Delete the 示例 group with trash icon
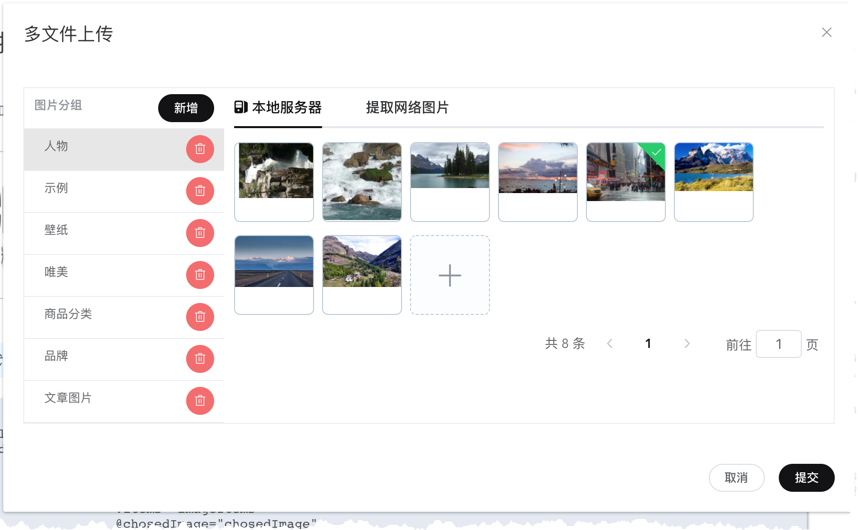This screenshot has height=530, width=858. click(200, 191)
